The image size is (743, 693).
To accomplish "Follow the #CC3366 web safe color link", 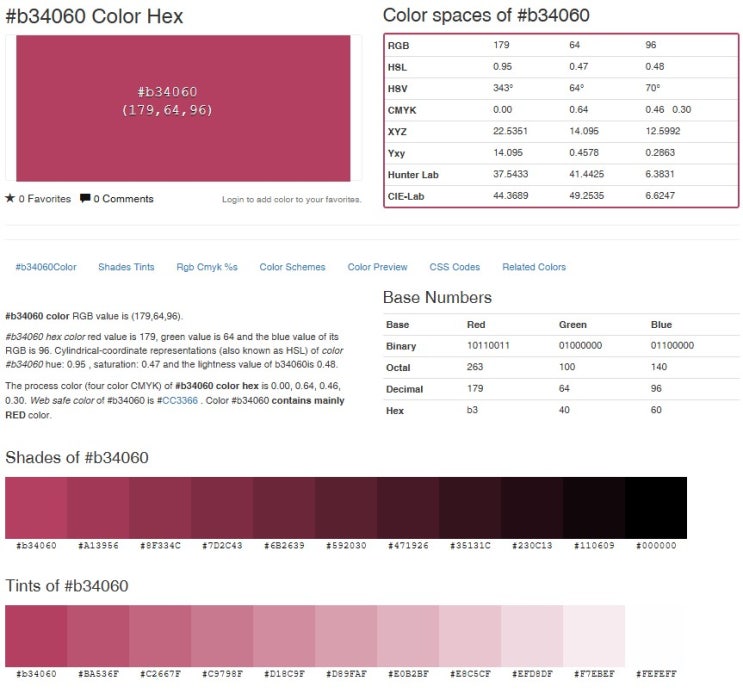I will (177, 401).
